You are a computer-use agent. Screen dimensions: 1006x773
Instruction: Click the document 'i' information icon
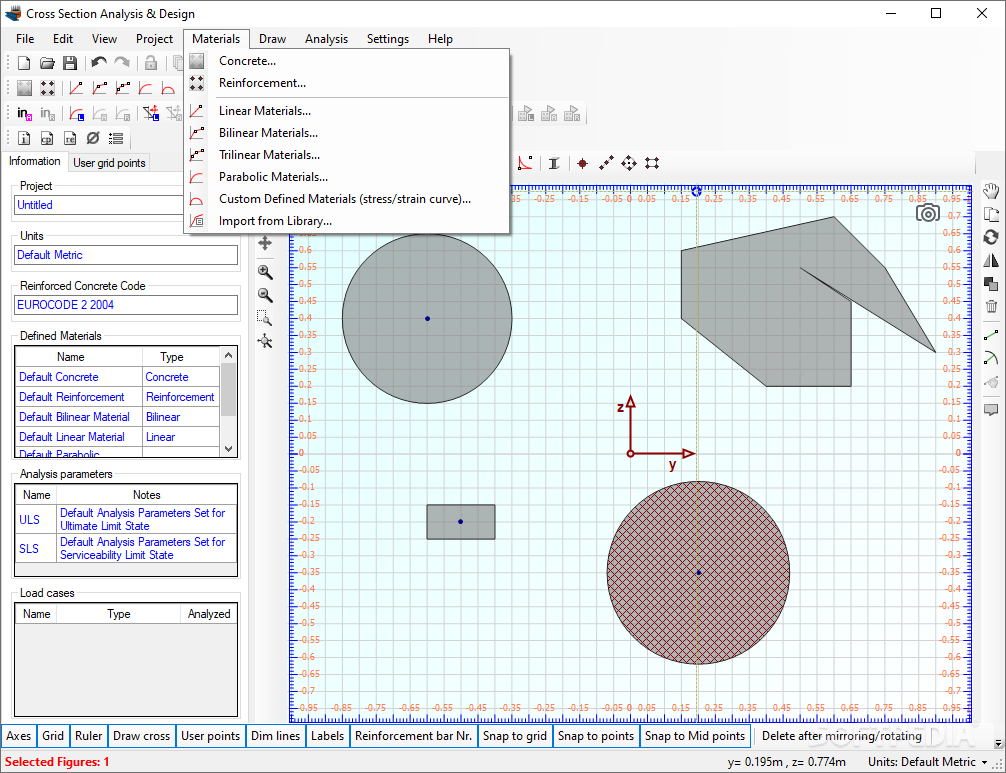coord(24,138)
